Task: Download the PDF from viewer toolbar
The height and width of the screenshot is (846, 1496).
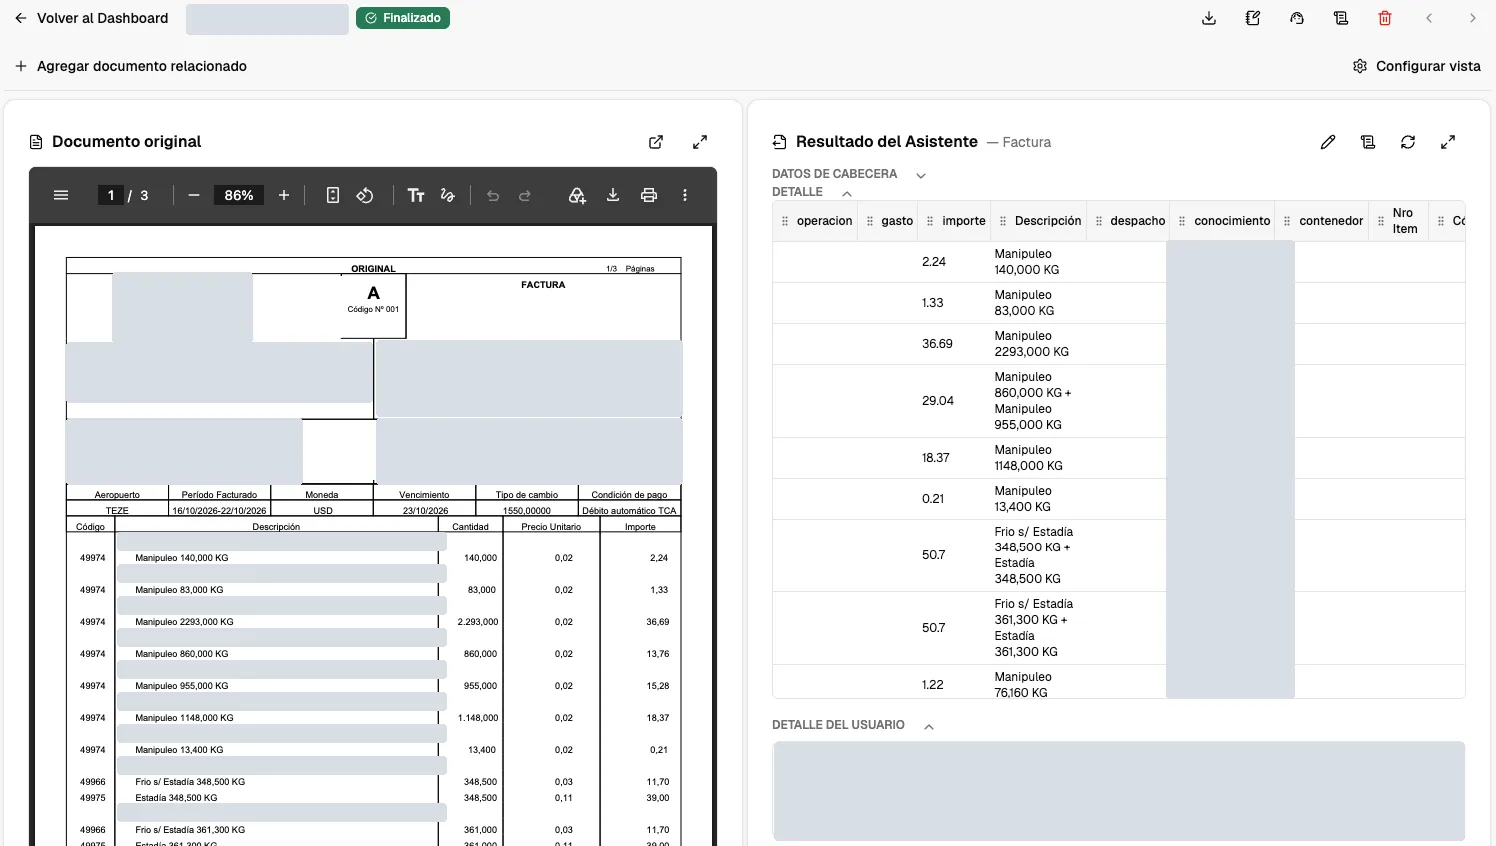Action: click(613, 195)
